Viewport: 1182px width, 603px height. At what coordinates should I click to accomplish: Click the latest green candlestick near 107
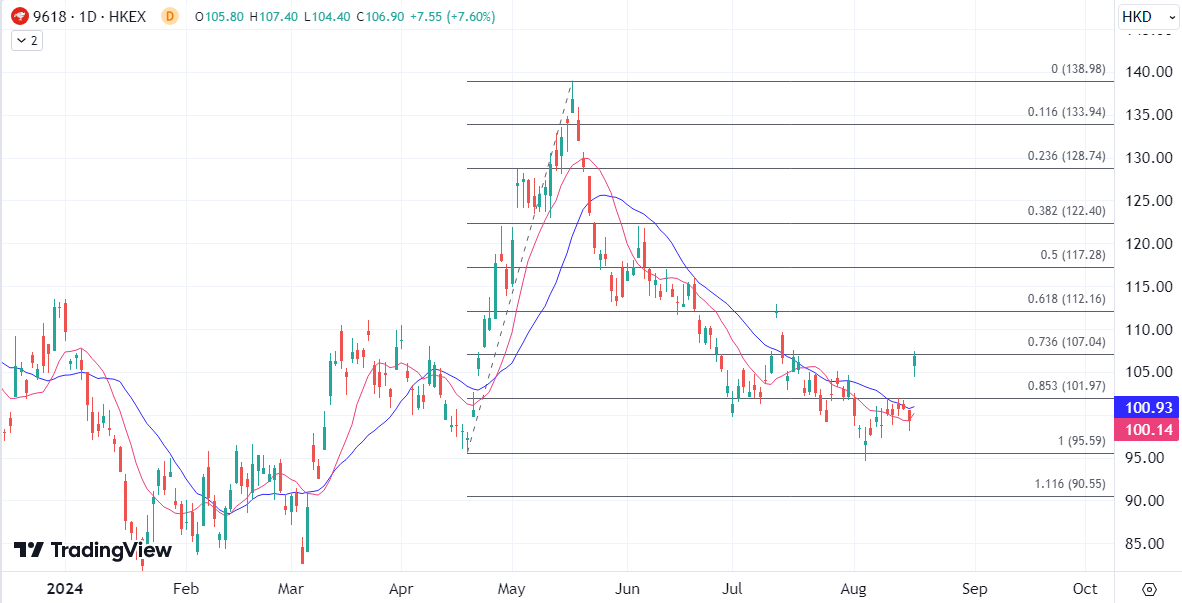coord(914,364)
